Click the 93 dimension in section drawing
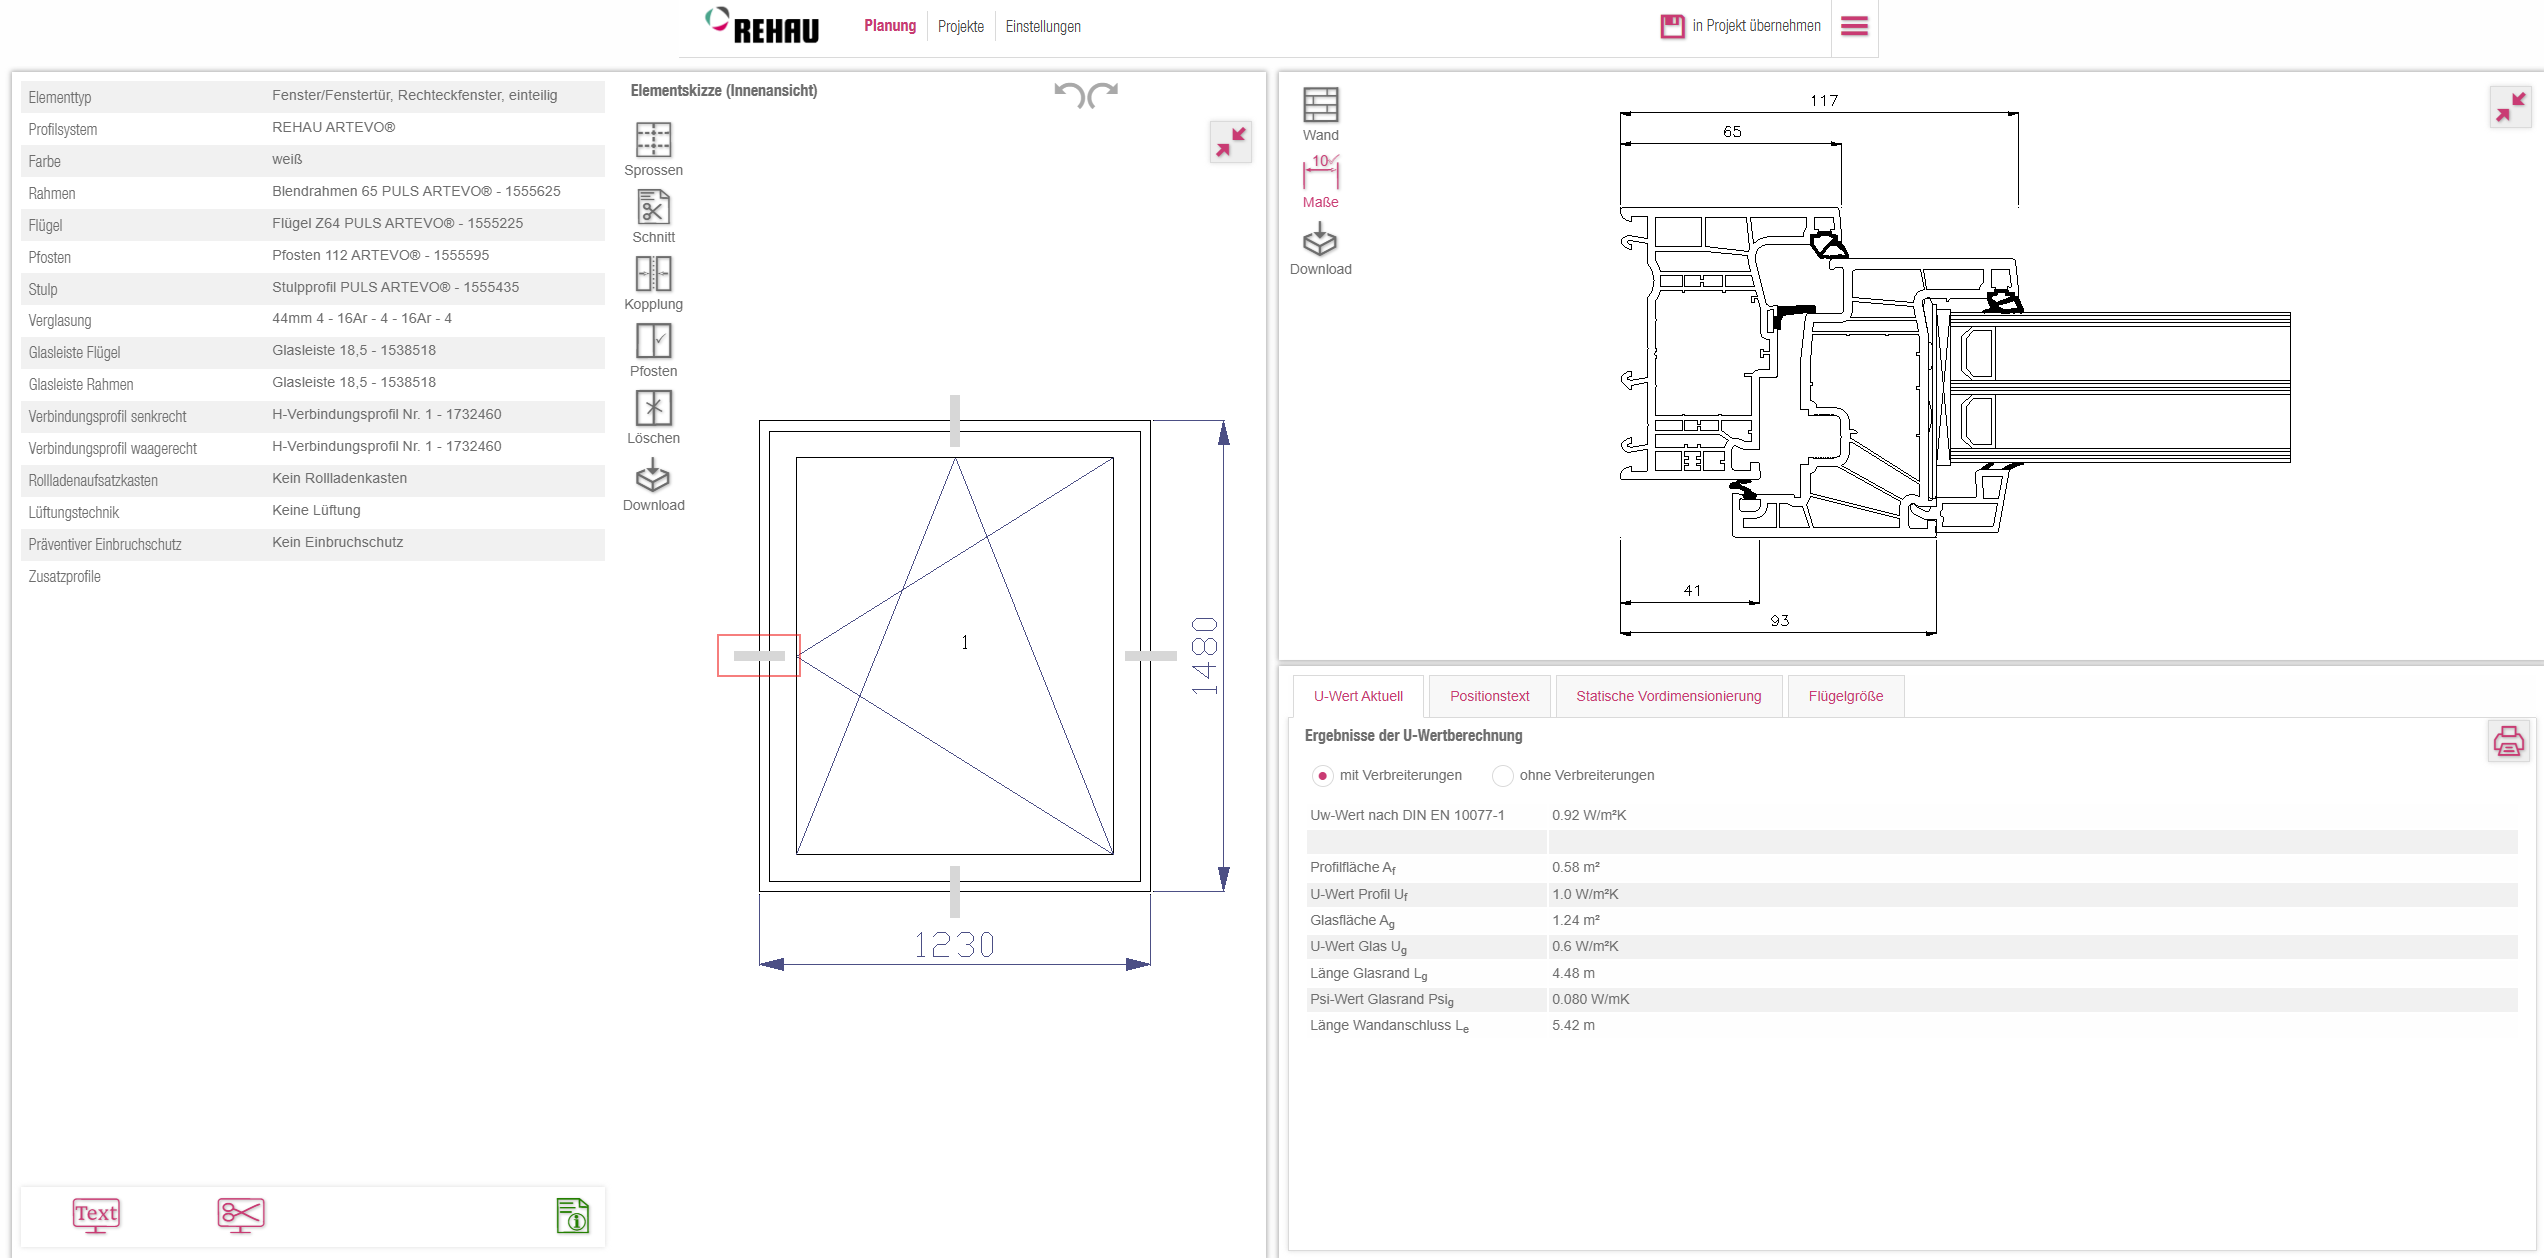The height and width of the screenshot is (1258, 2544). pyautogui.click(x=1779, y=621)
